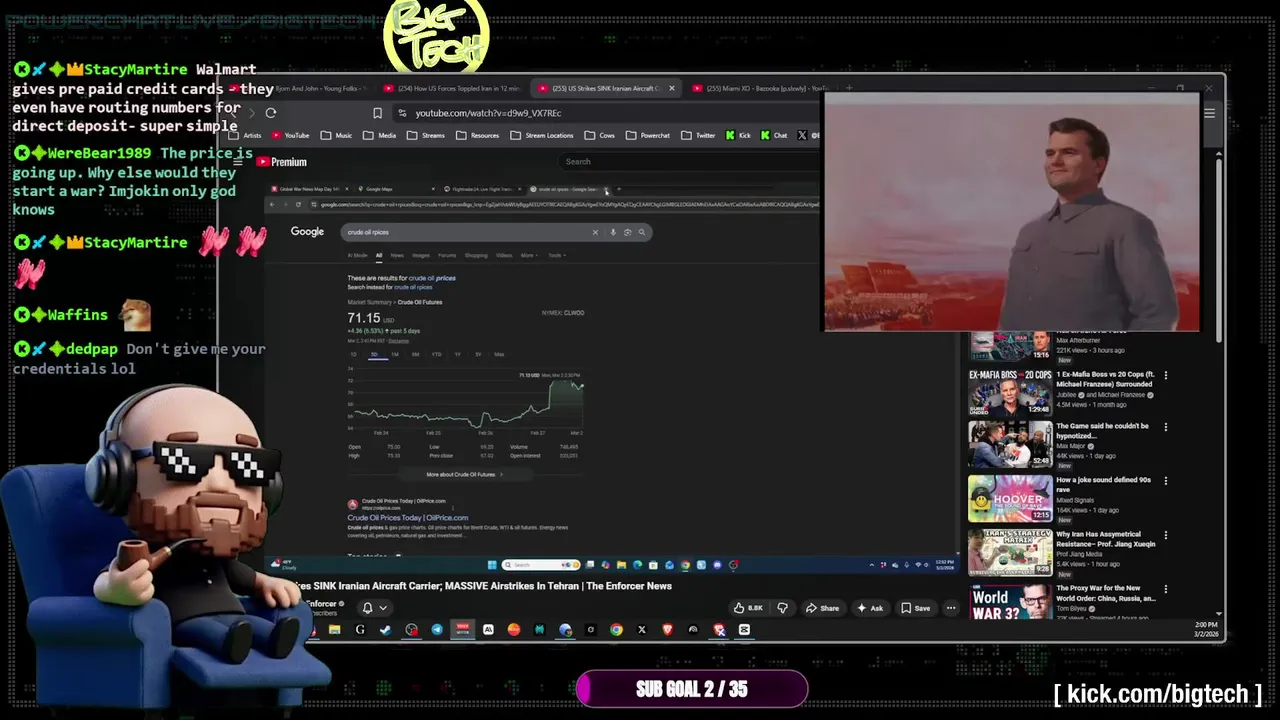Go to YouTube Premium home logo

pyautogui.click(x=282, y=162)
